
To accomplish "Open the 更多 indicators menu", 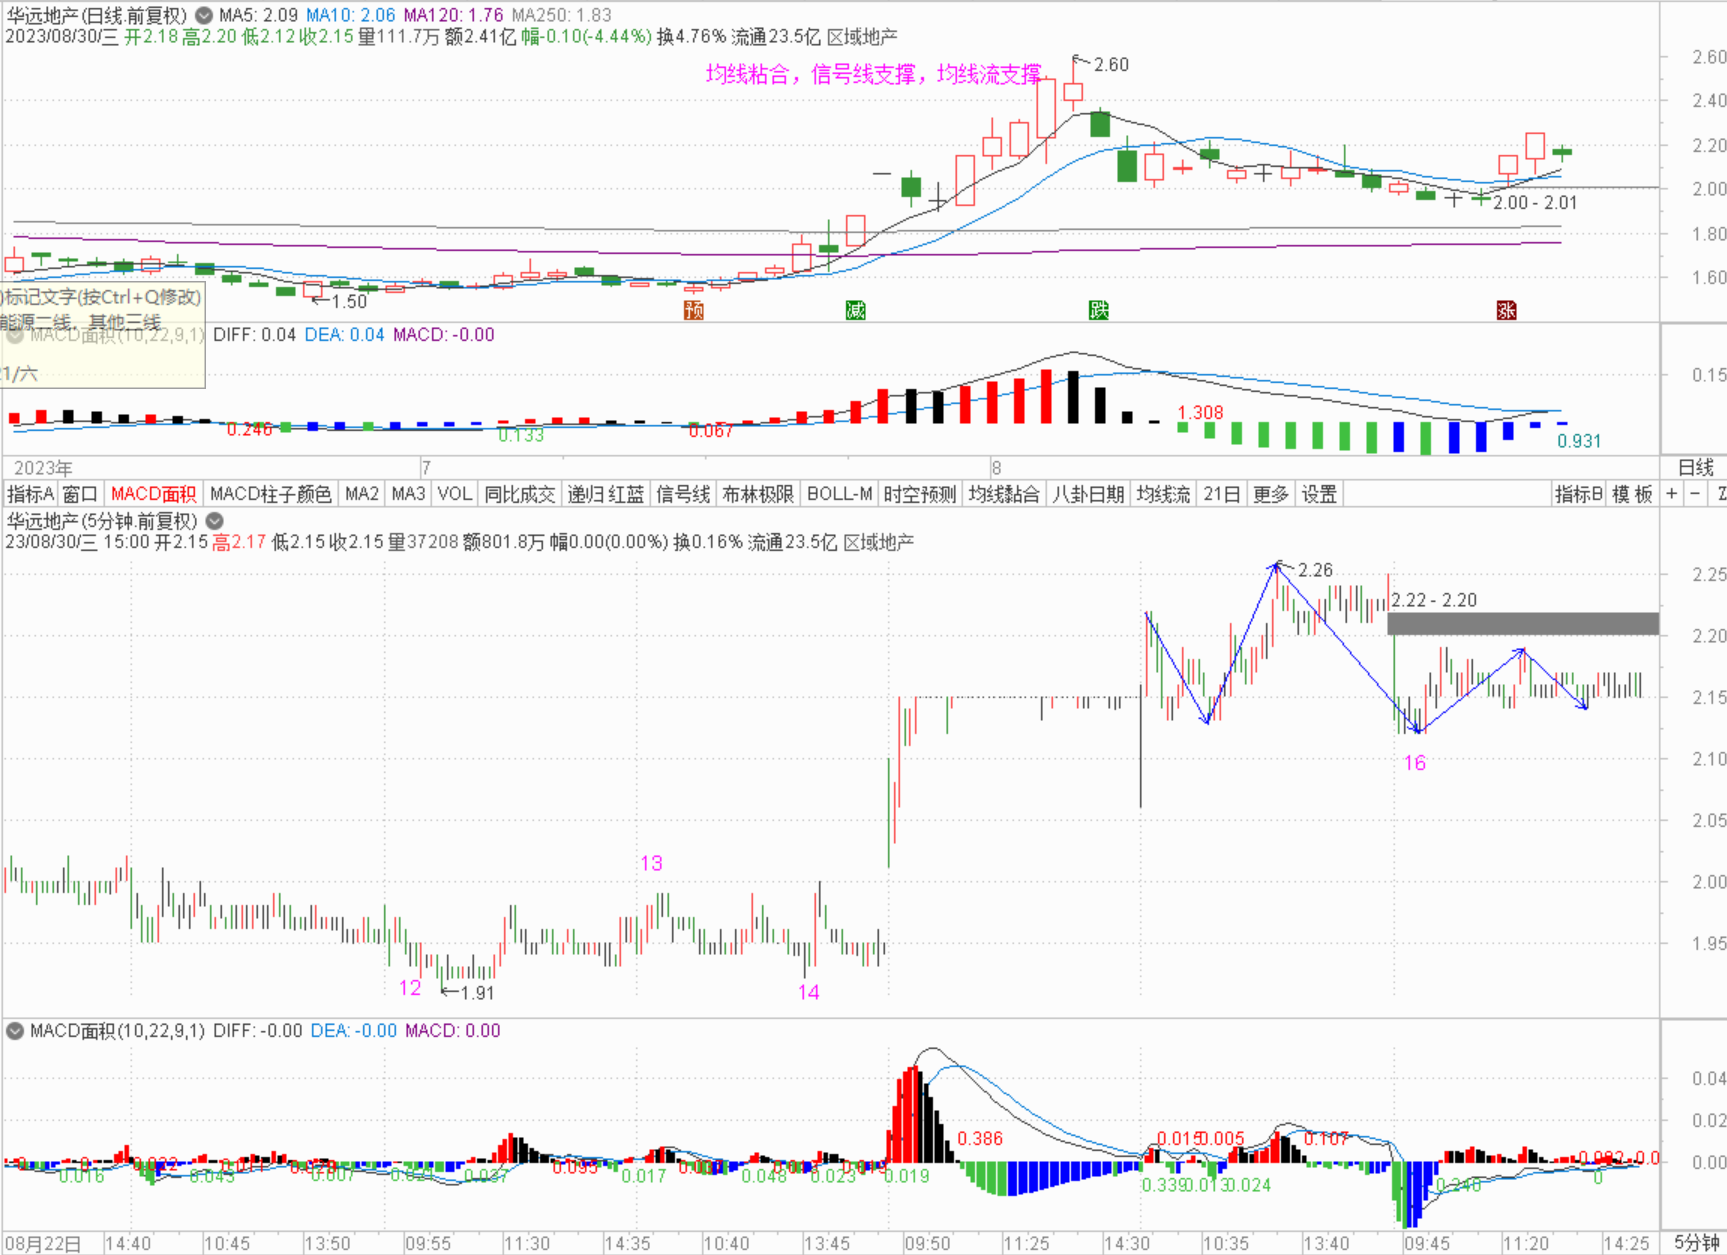I will click(1270, 494).
